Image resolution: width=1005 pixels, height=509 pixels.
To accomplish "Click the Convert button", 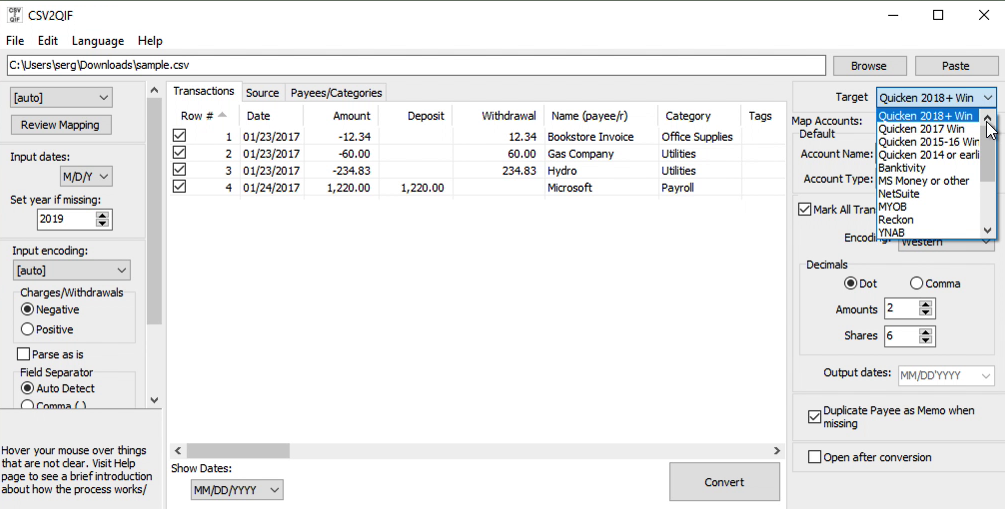I will pyautogui.click(x=724, y=482).
